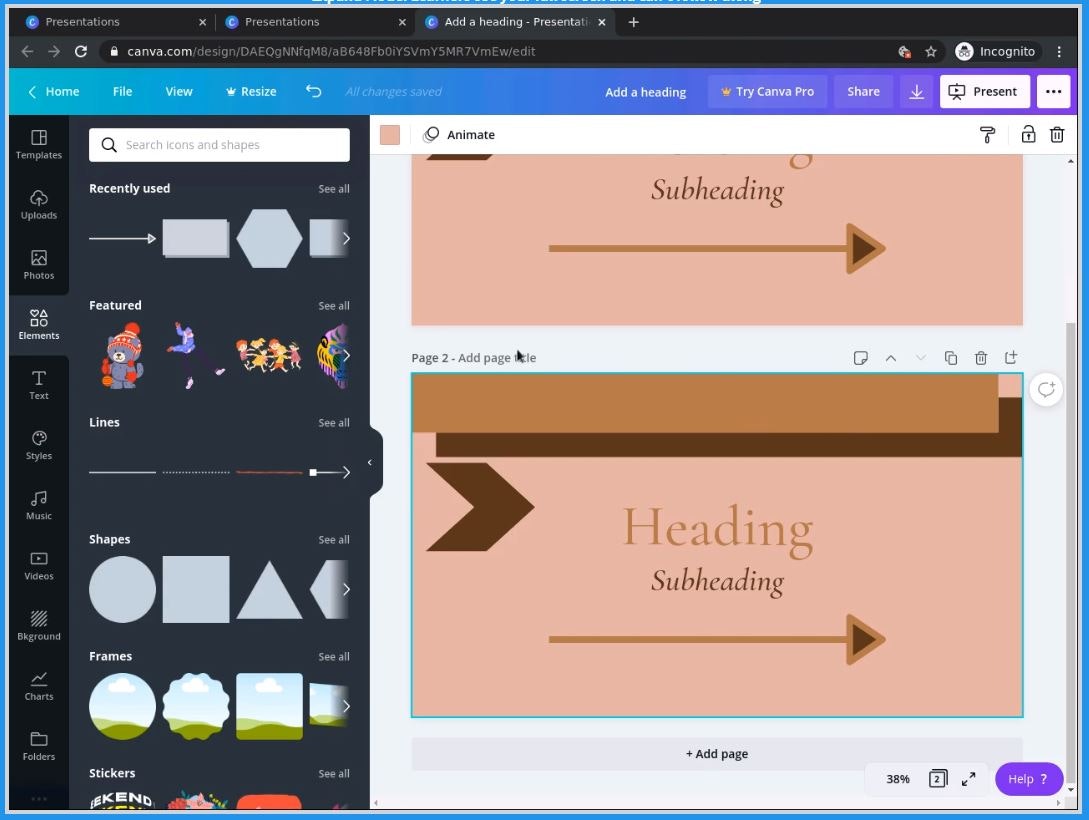
Task: Click the trash icon in top toolbar
Action: tap(1057, 135)
